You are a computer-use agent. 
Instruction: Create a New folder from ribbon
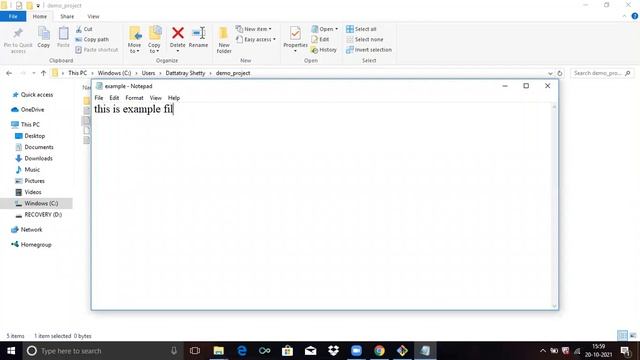coord(224,40)
